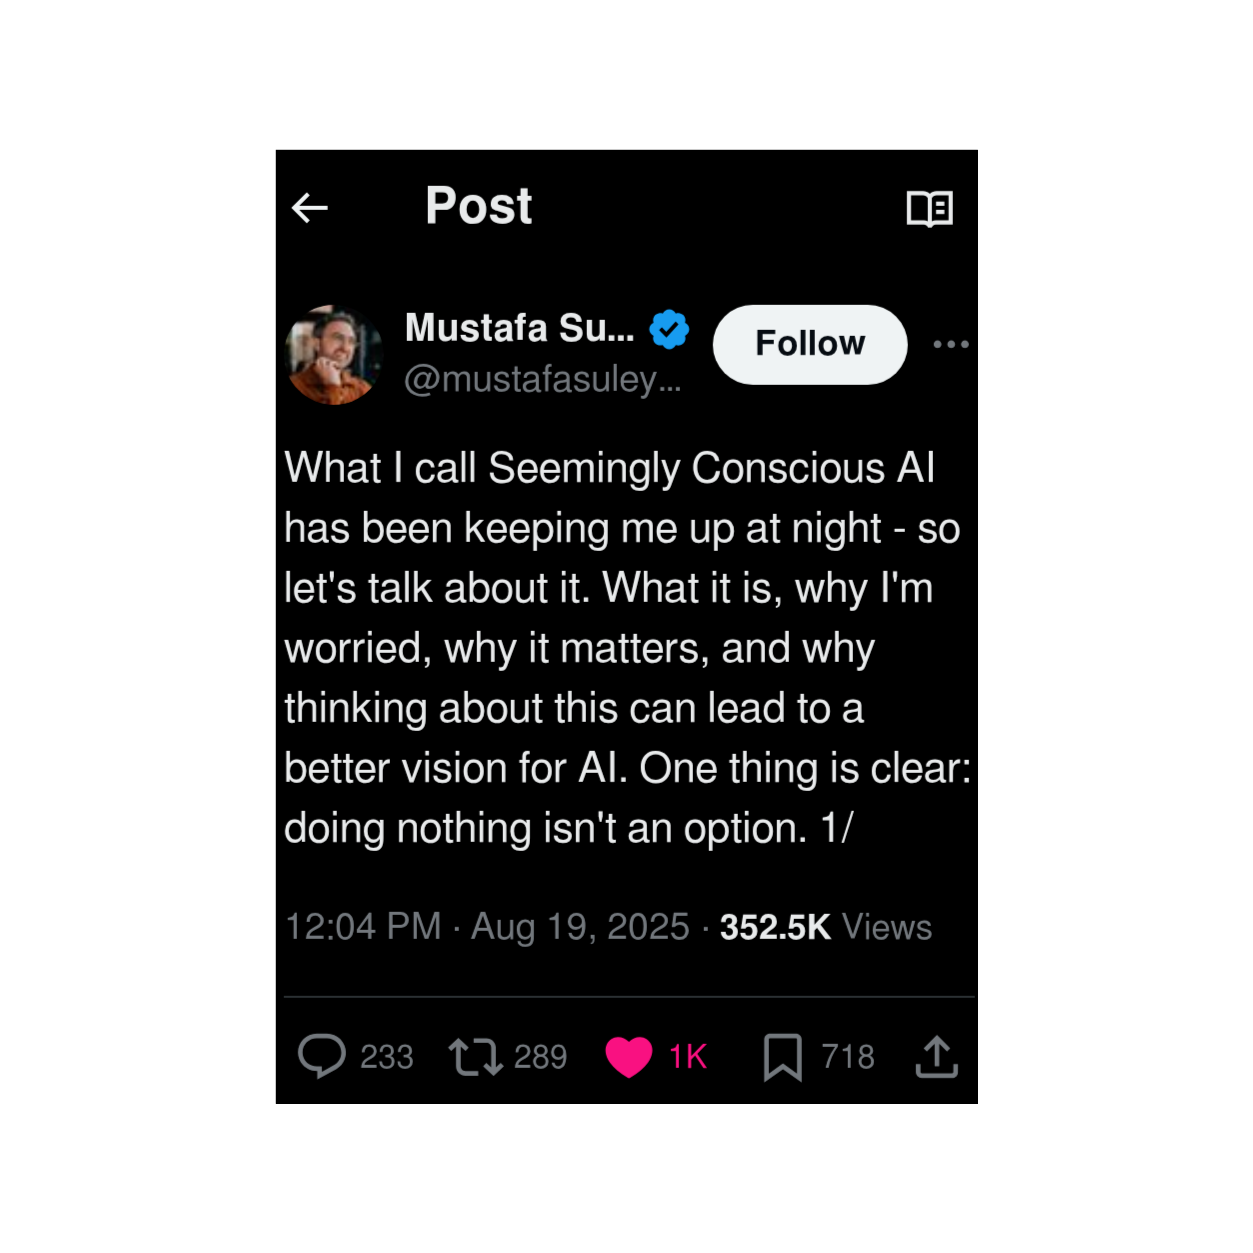Viewport: 1253px width, 1253px height.
Task: Go back using the left arrow
Action: [x=309, y=208]
